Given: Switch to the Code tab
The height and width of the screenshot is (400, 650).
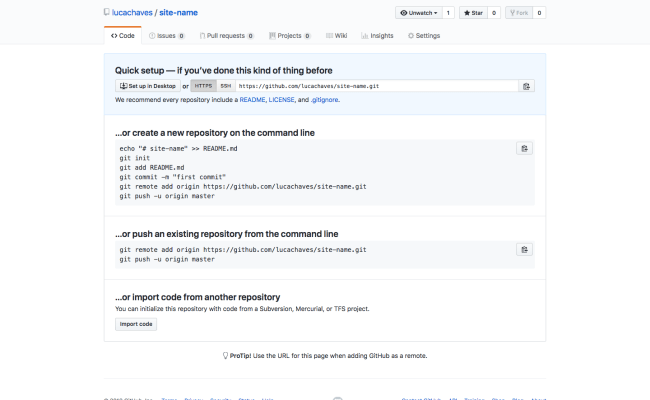Looking at the screenshot, I should pyautogui.click(x=123, y=36).
